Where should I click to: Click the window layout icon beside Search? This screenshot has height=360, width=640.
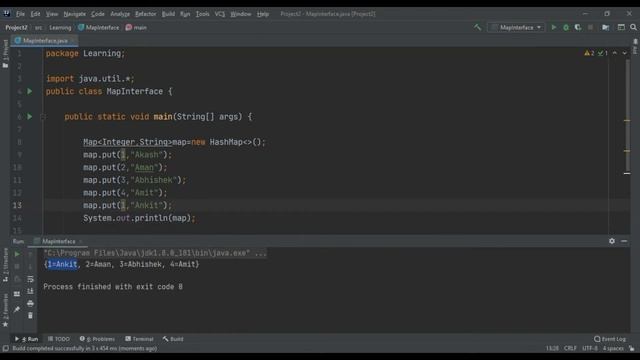click(621, 27)
